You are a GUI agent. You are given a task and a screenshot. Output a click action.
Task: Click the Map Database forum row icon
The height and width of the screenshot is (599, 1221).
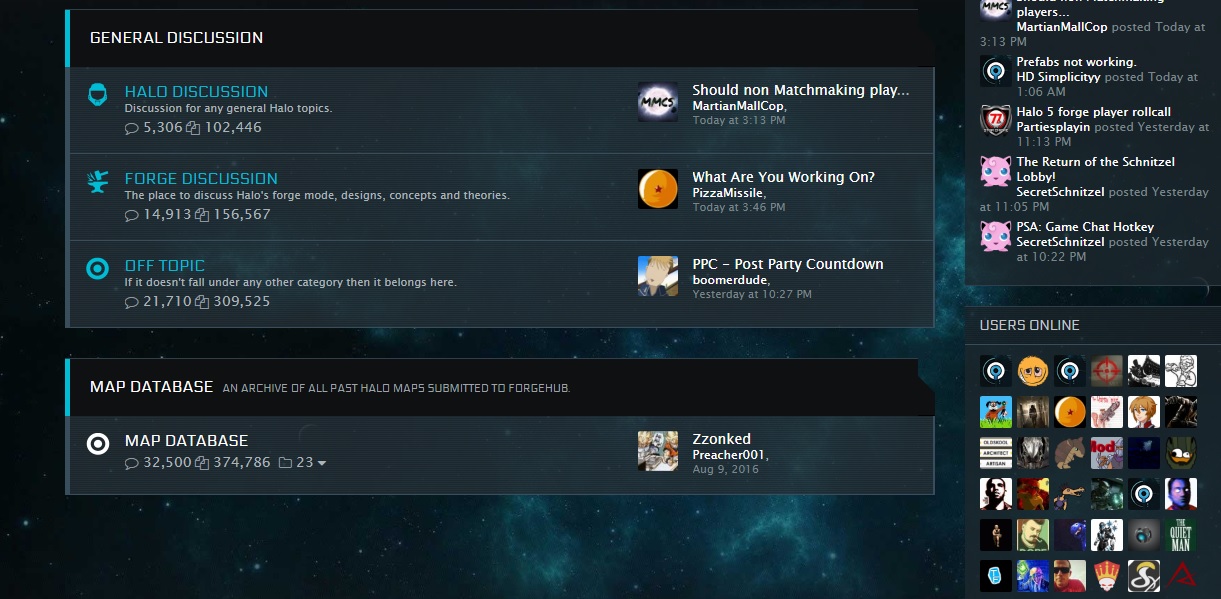tap(98, 444)
